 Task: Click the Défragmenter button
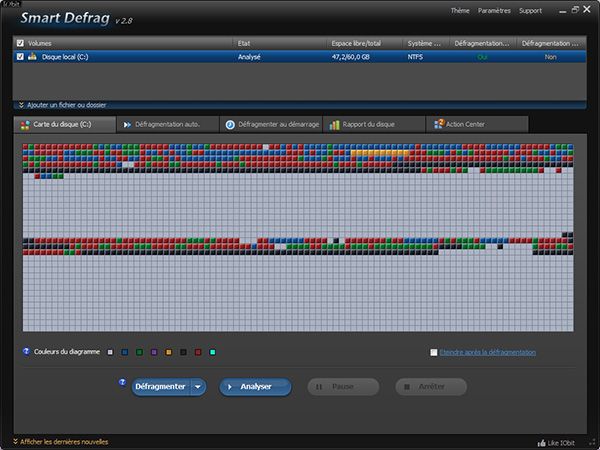pyautogui.click(x=160, y=387)
